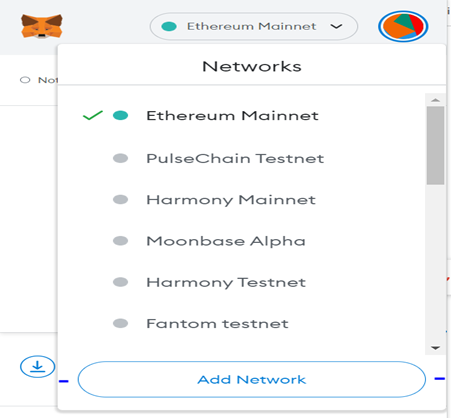Switch to PulseChain Testnet network
Image resolution: width=451 pixels, height=418 pixels.
coord(235,158)
